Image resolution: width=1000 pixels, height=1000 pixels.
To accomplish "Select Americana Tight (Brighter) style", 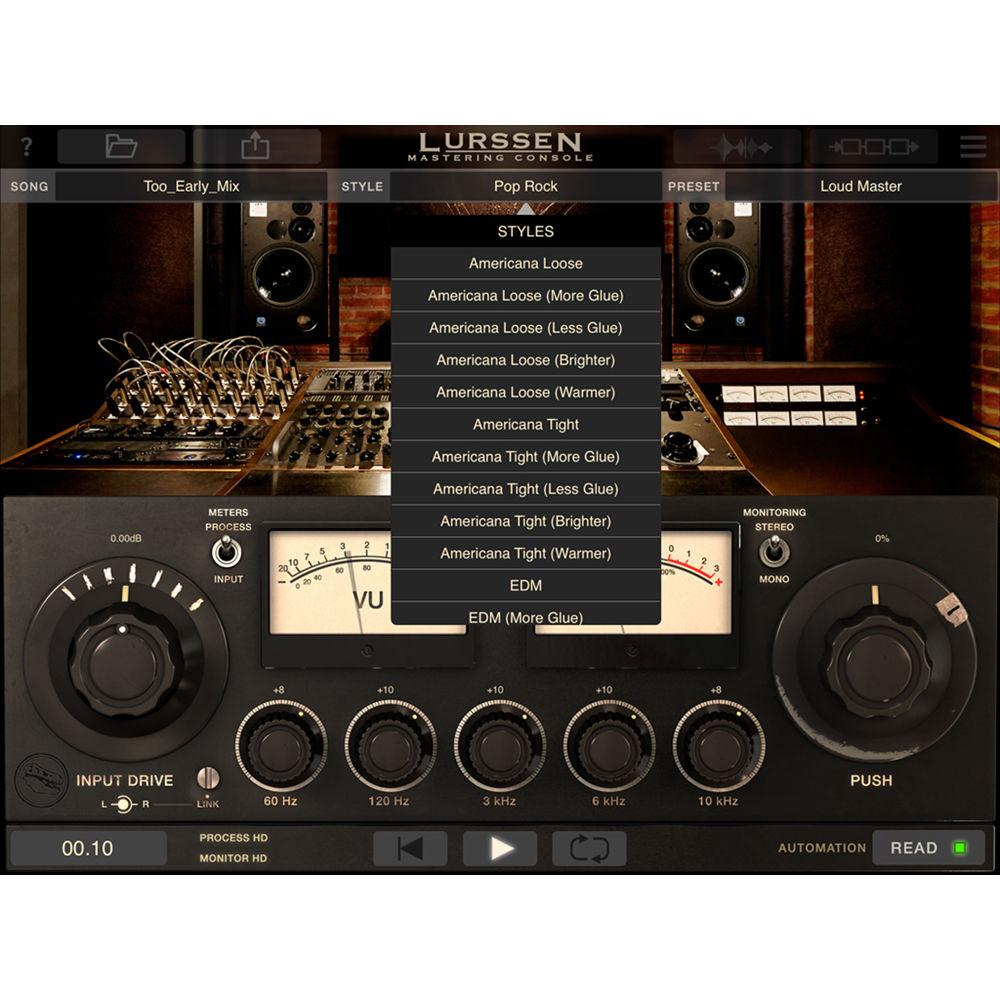I will pos(525,521).
